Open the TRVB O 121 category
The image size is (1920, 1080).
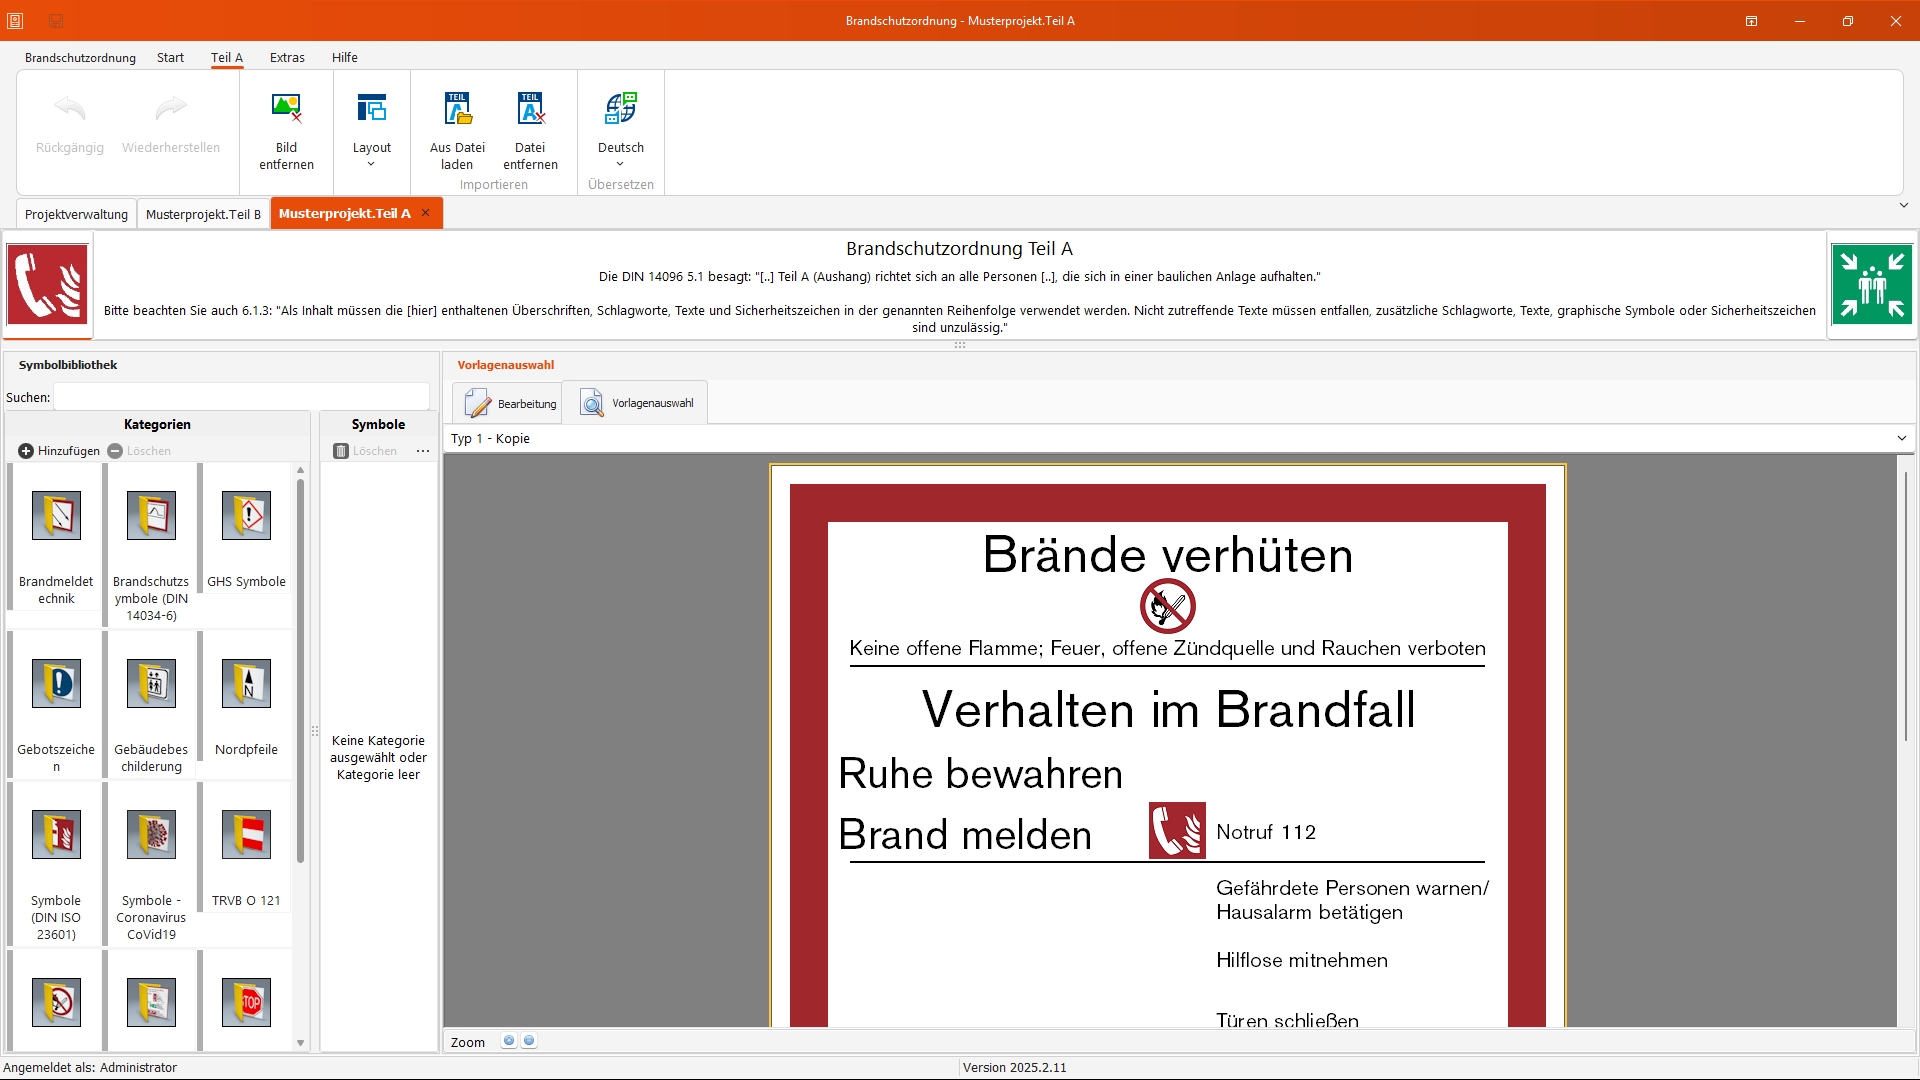(x=246, y=836)
